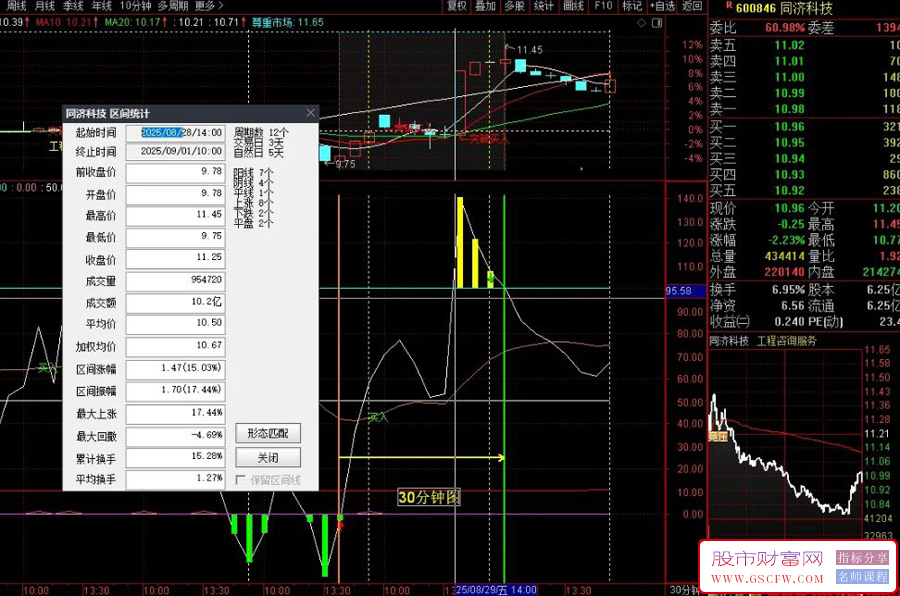Click the 最大上涨 field showing 17.44%
Viewport: 900px width, 596px height.
(x=176, y=413)
